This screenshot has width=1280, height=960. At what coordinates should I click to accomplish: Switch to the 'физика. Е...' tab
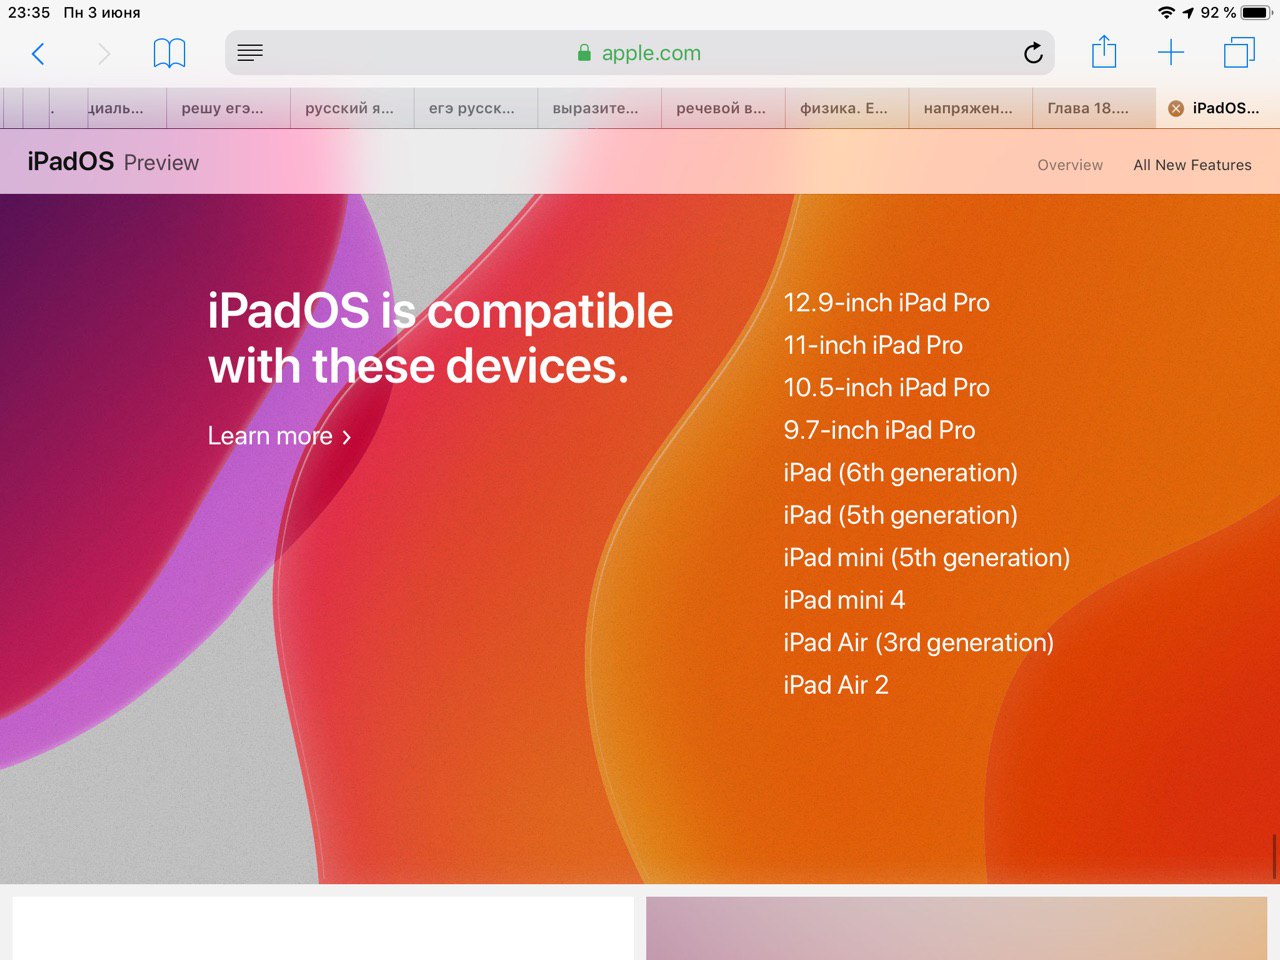pyautogui.click(x=847, y=109)
